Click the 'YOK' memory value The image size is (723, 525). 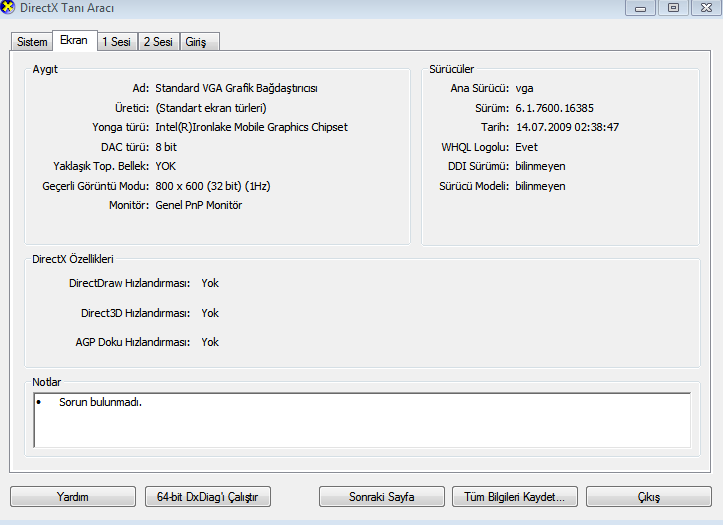(166, 166)
